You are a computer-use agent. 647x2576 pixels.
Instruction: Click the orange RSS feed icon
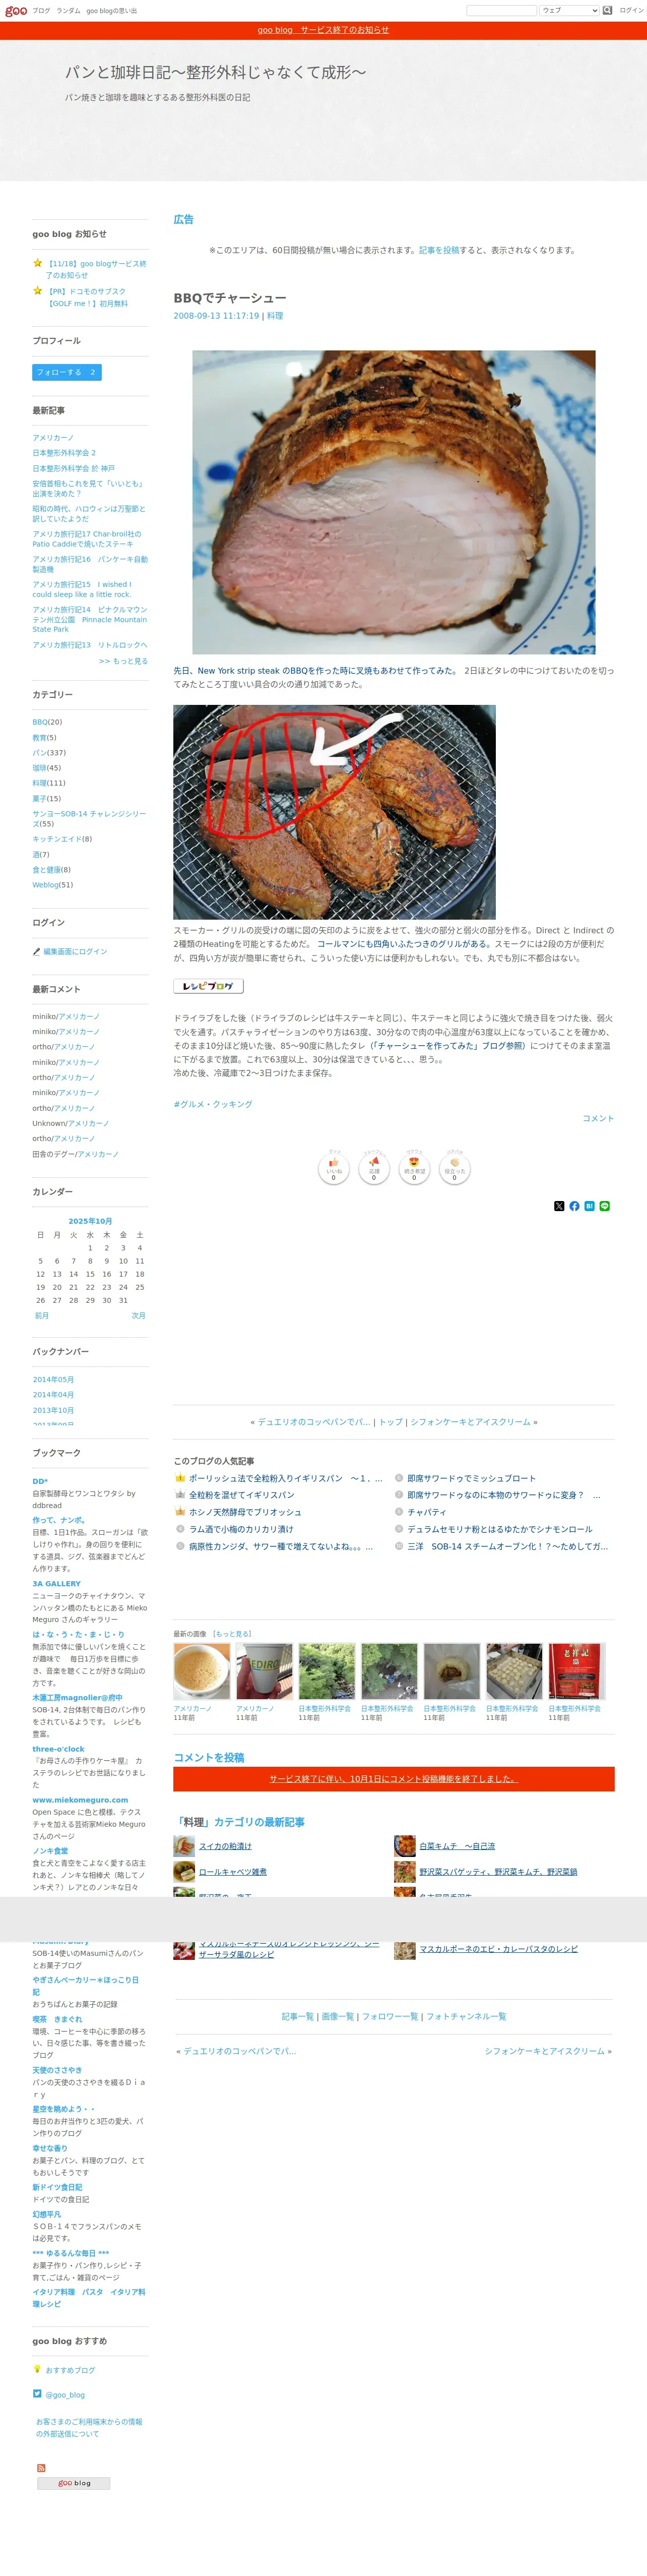[41, 2468]
